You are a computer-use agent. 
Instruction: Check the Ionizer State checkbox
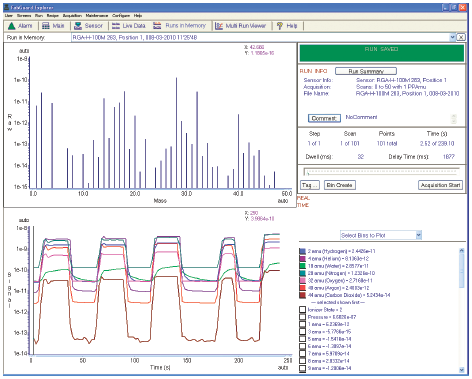(302, 310)
